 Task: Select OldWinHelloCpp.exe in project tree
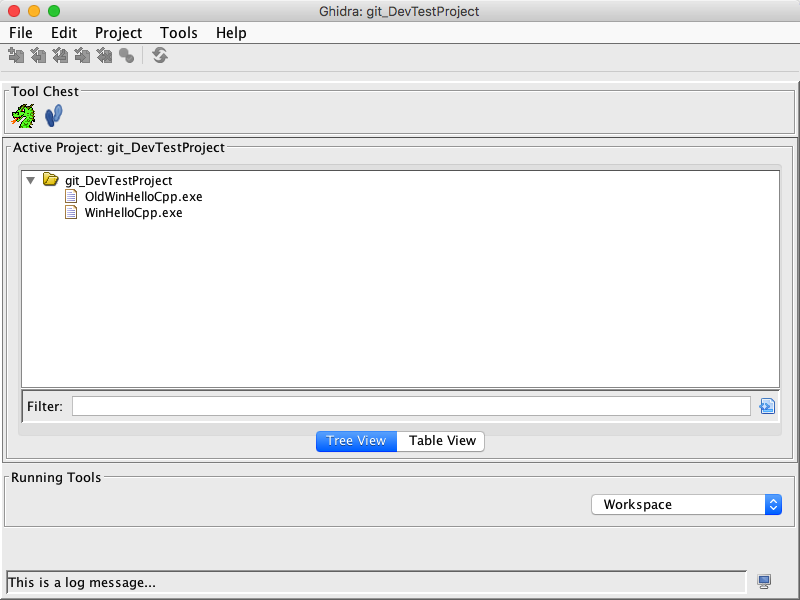coord(143,197)
